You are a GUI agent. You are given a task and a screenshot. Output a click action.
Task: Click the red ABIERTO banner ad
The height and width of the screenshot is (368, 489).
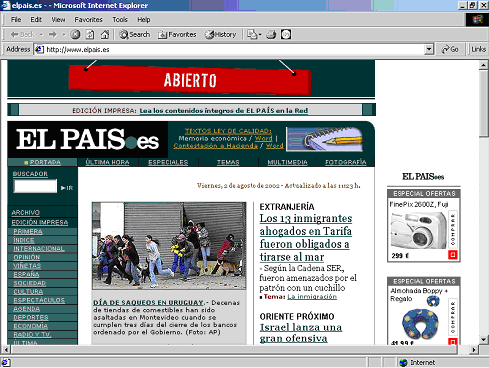190,80
